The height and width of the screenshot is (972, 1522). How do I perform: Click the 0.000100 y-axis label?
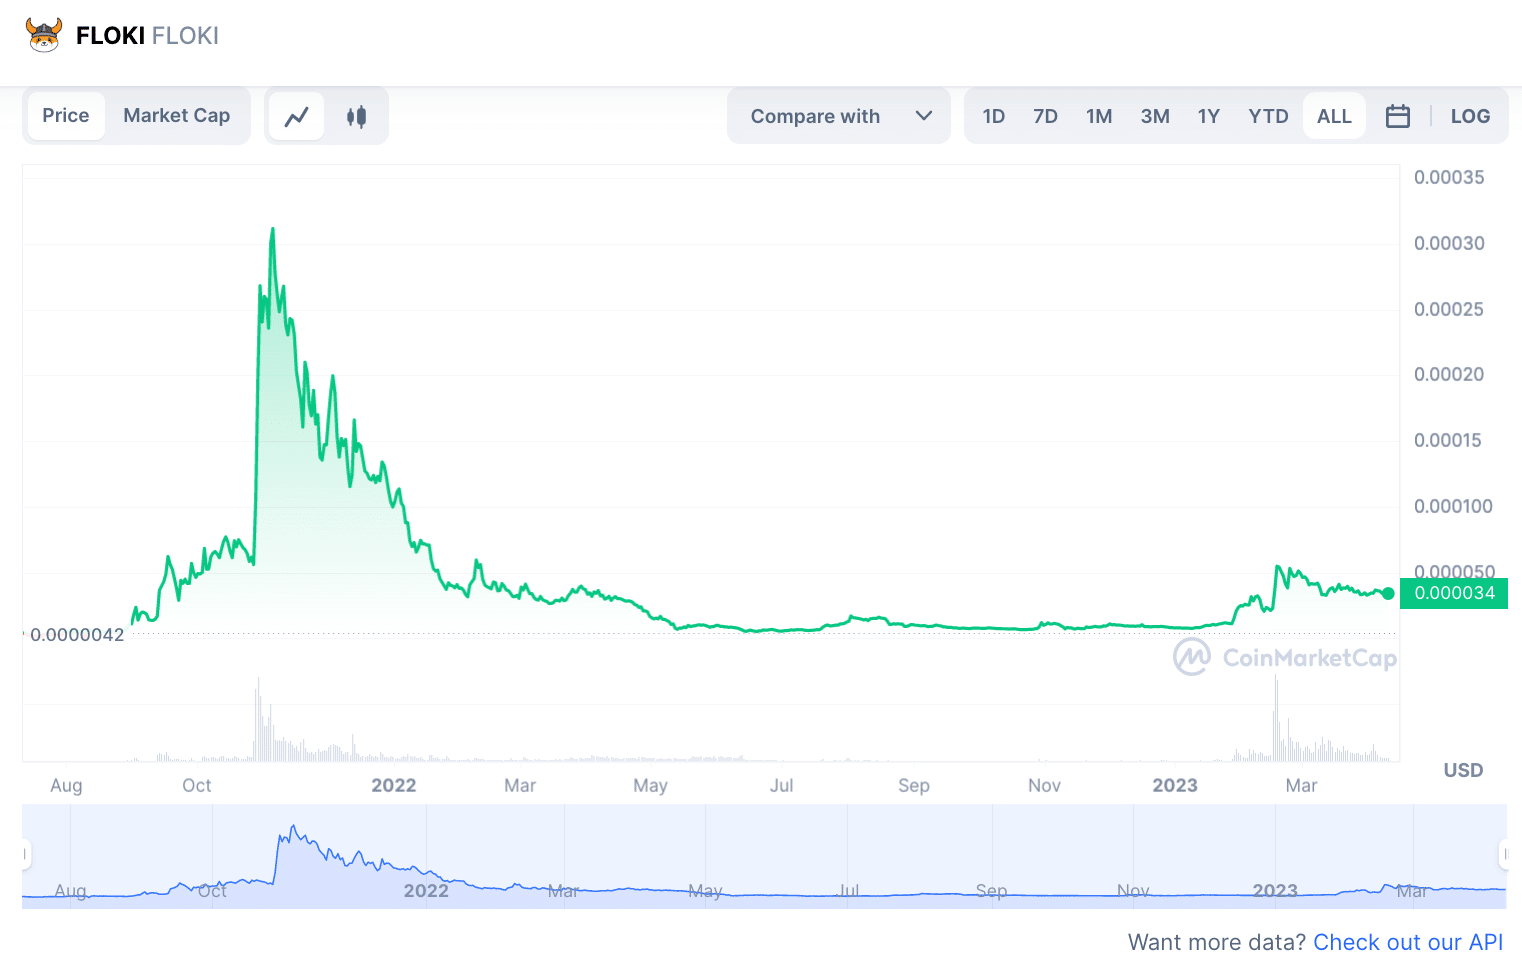(1453, 506)
